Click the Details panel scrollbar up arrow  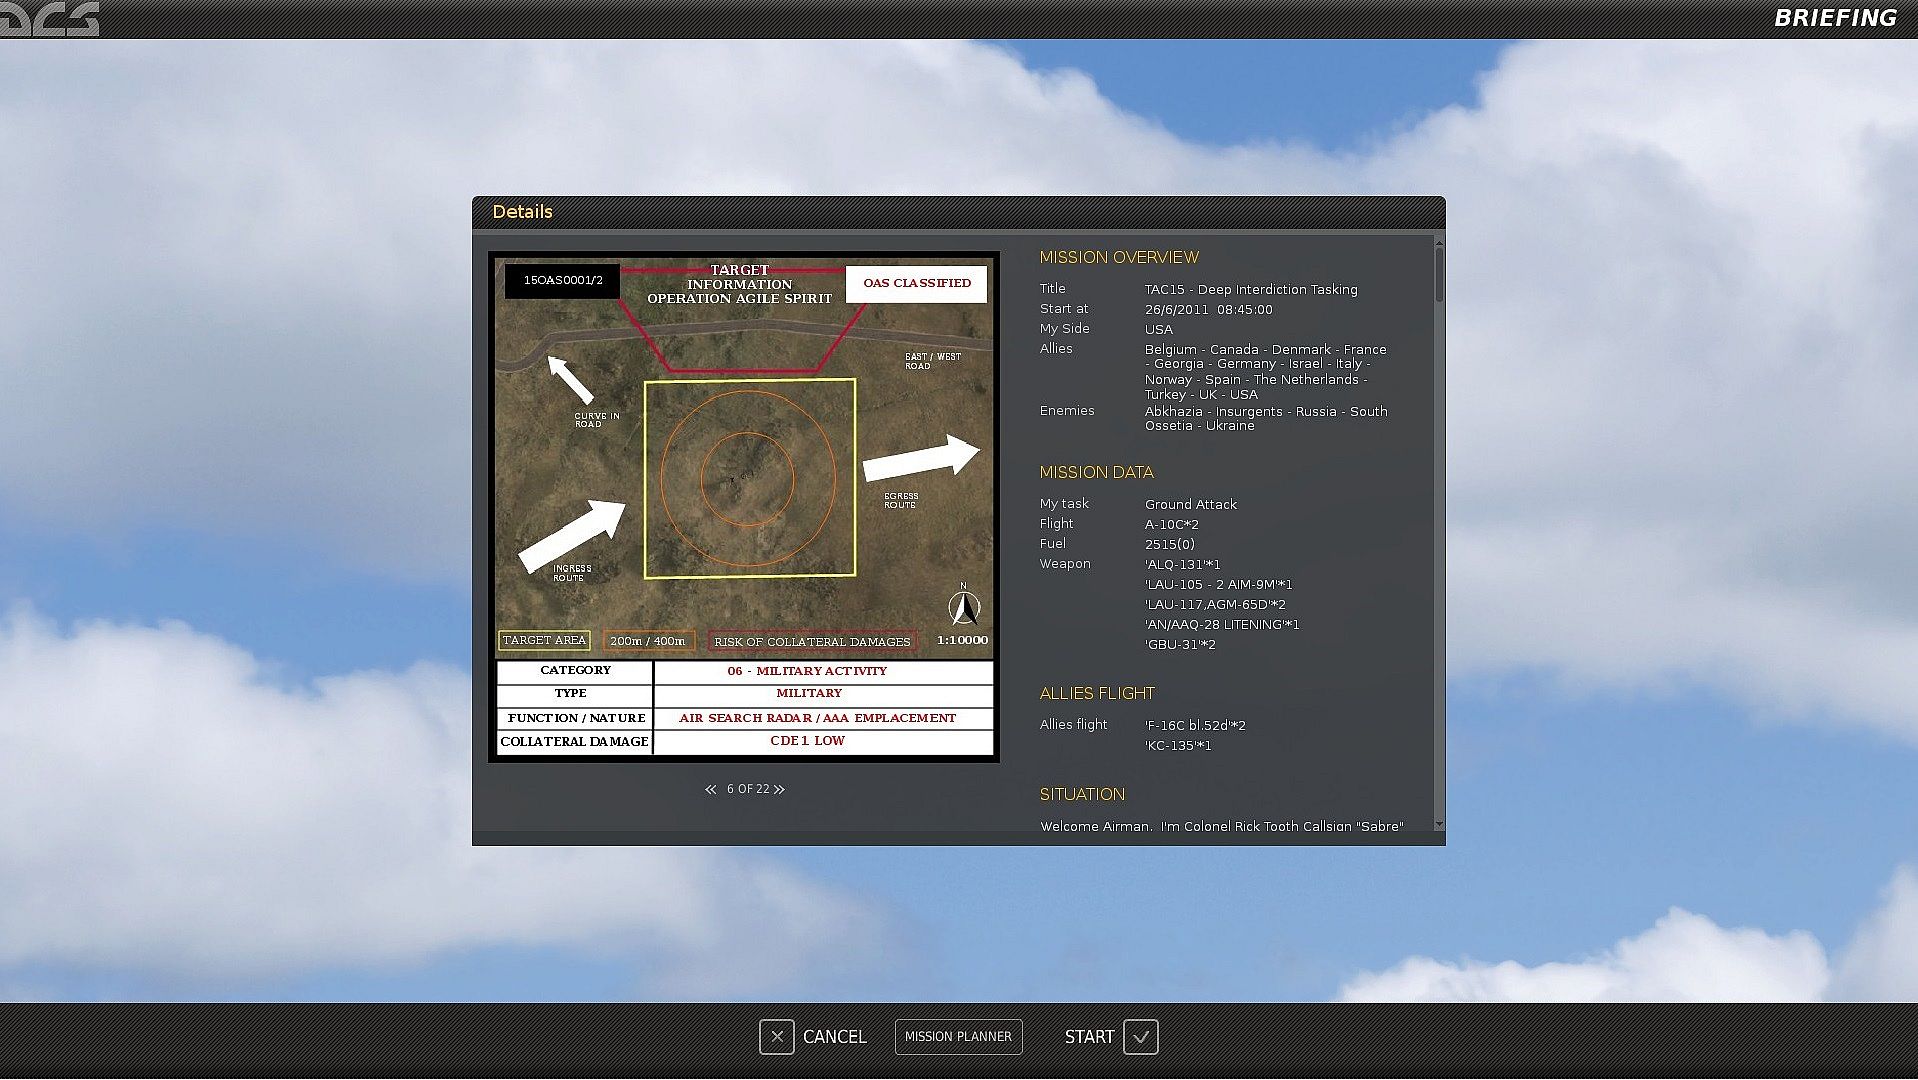click(x=1439, y=243)
